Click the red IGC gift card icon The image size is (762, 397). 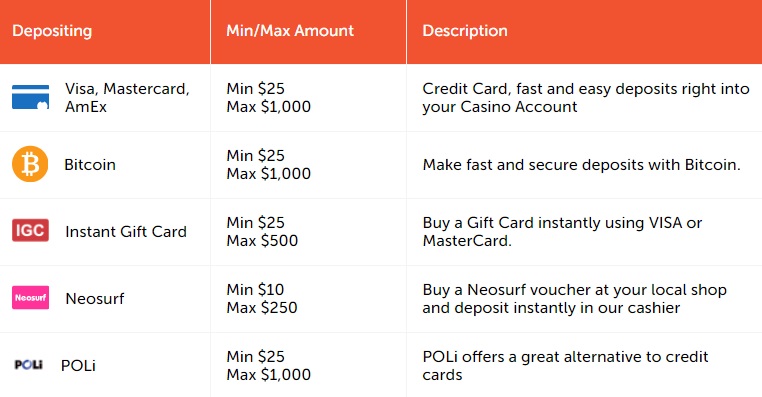(x=30, y=230)
